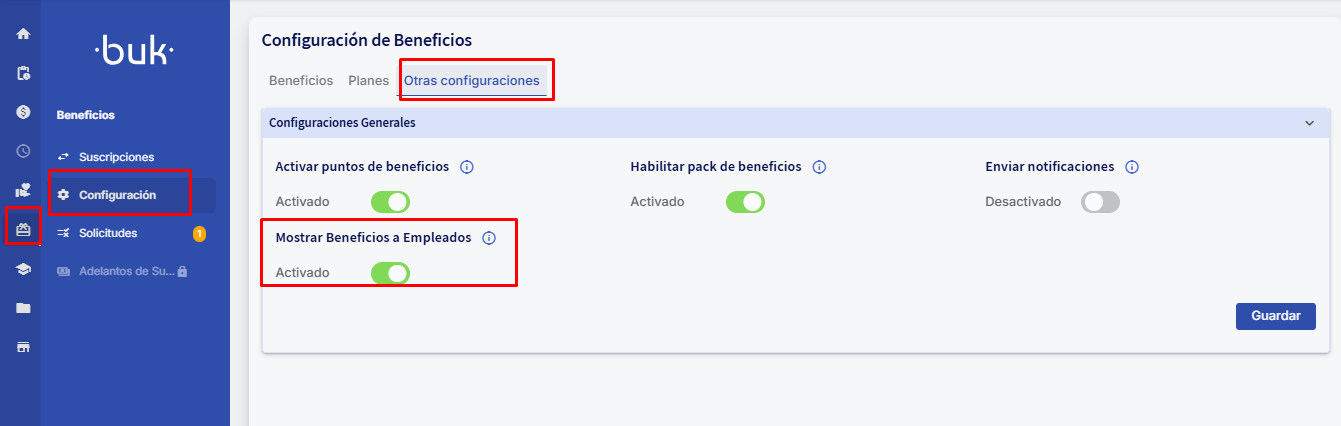Select the clock attendance icon
Viewport: 1341px width, 426px height.
(x=23, y=151)
